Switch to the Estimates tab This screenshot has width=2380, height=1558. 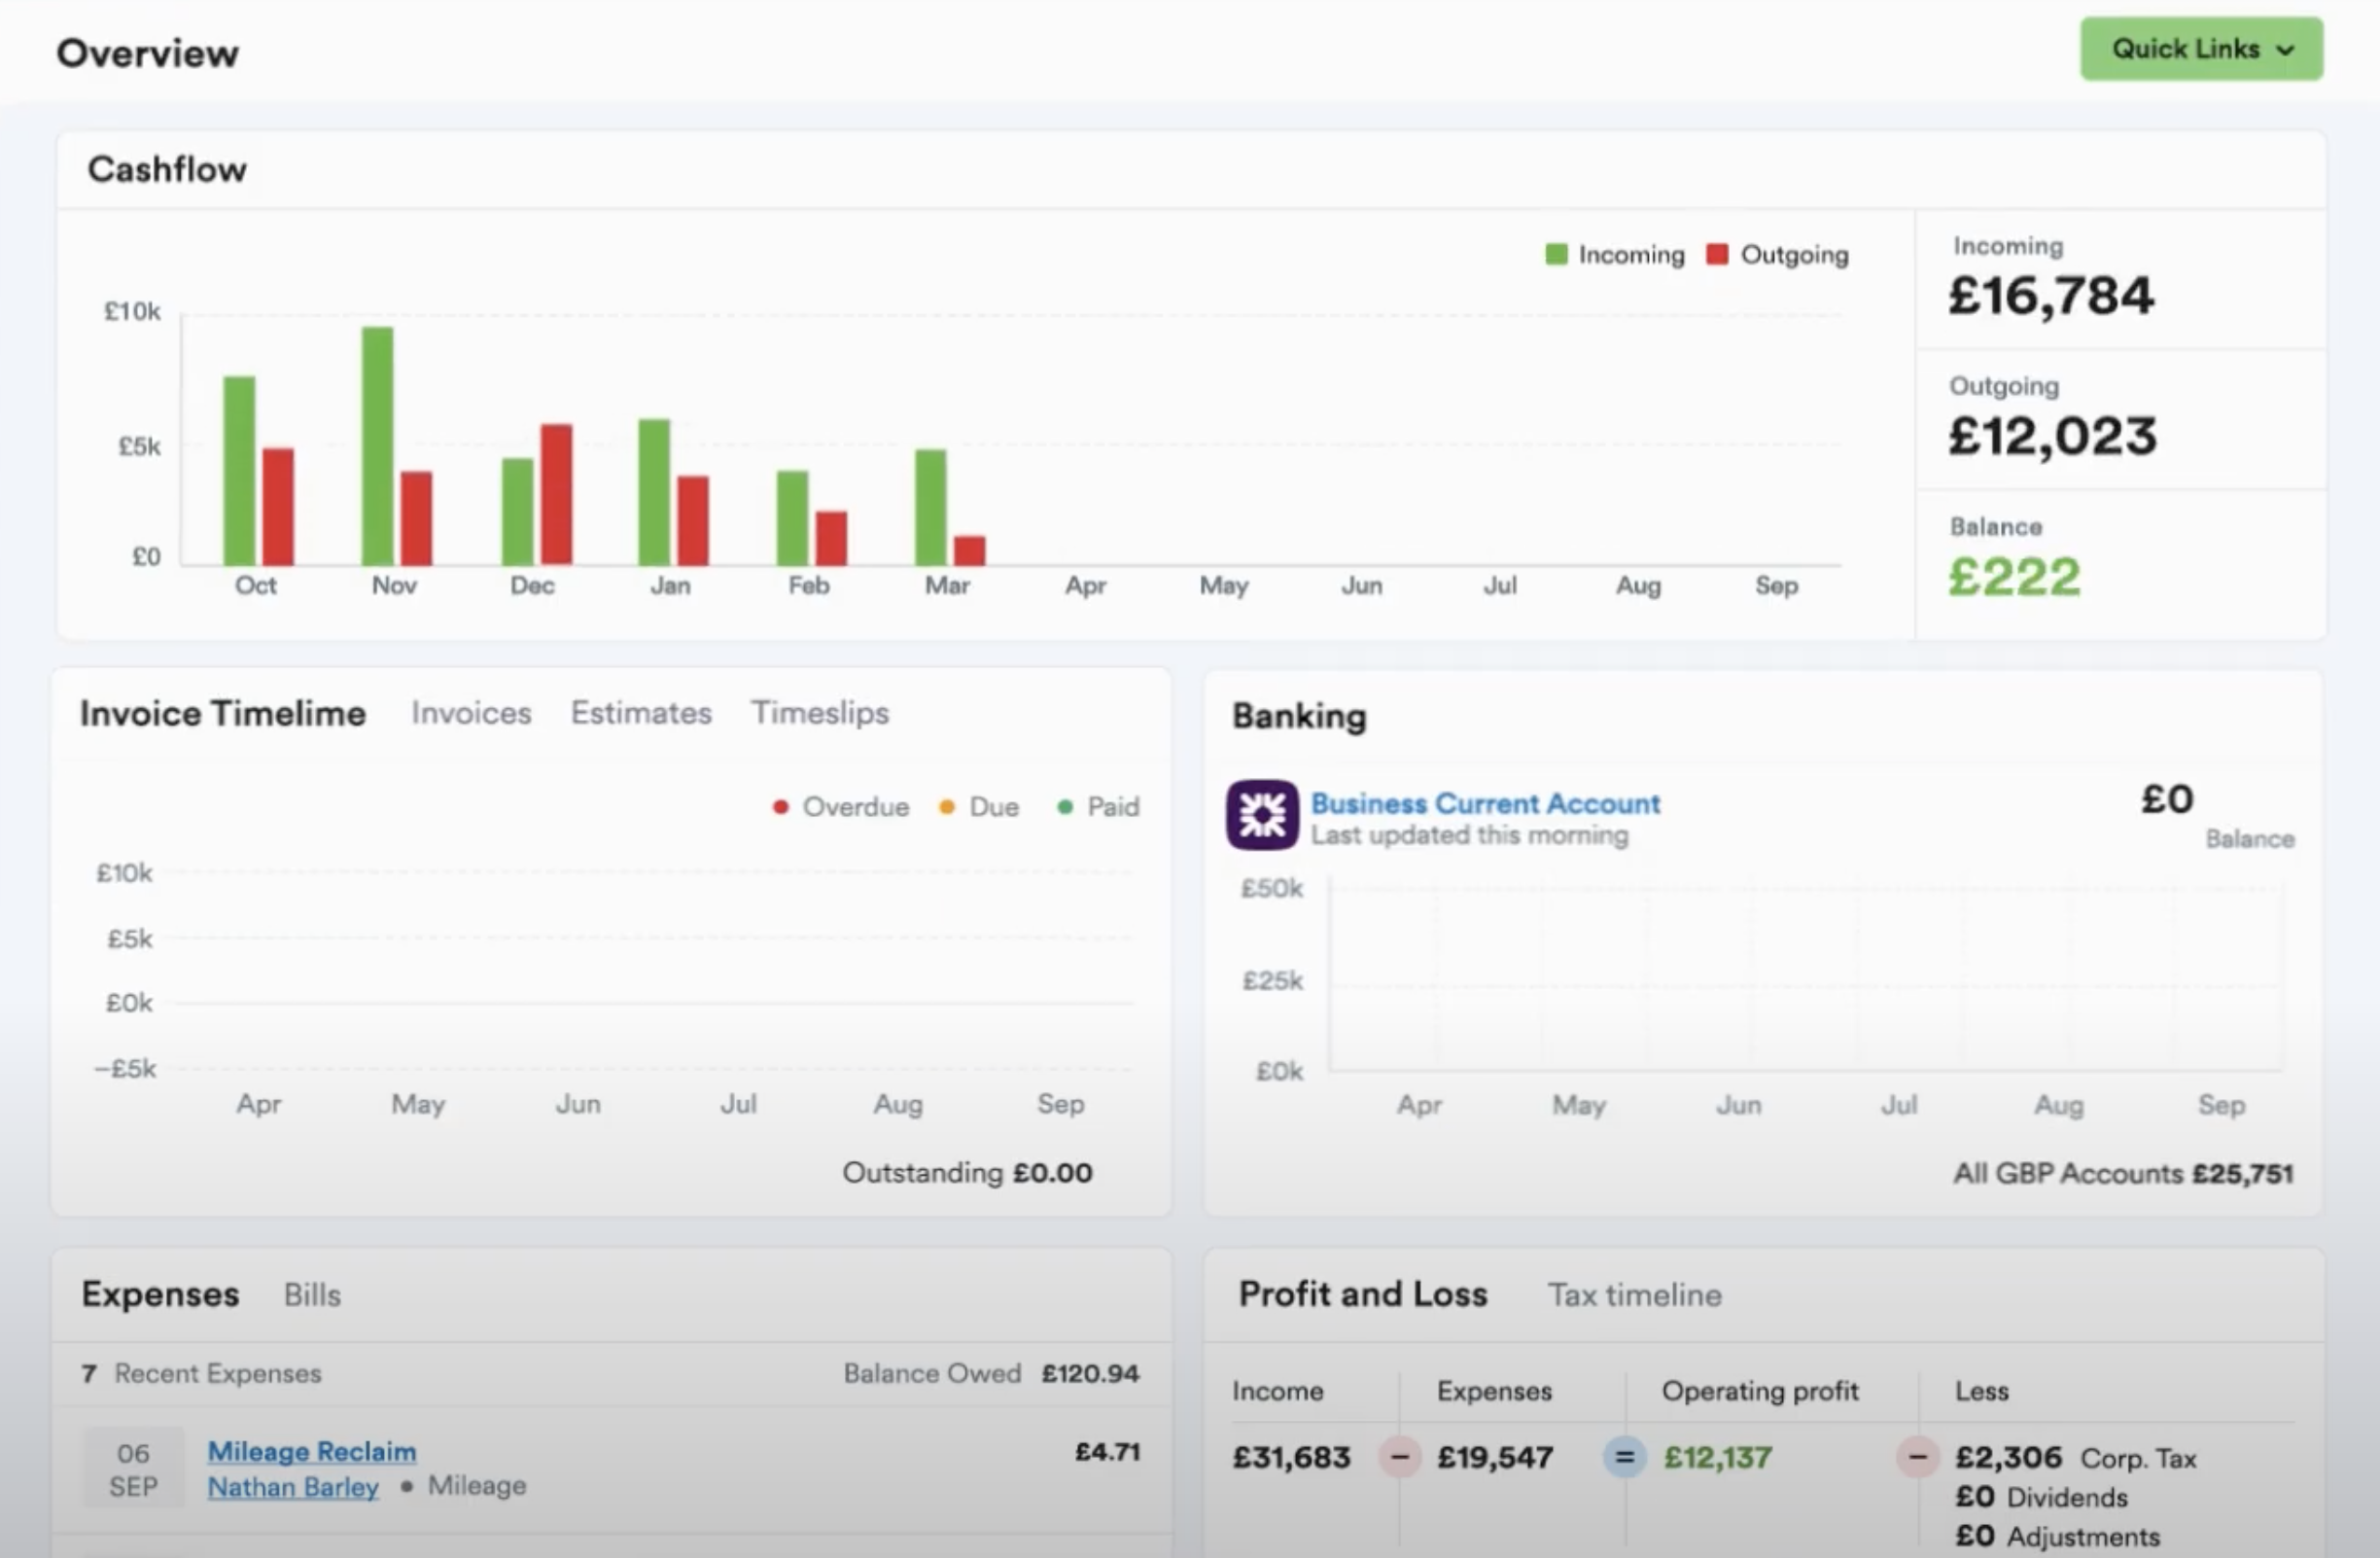coord(641,713)
